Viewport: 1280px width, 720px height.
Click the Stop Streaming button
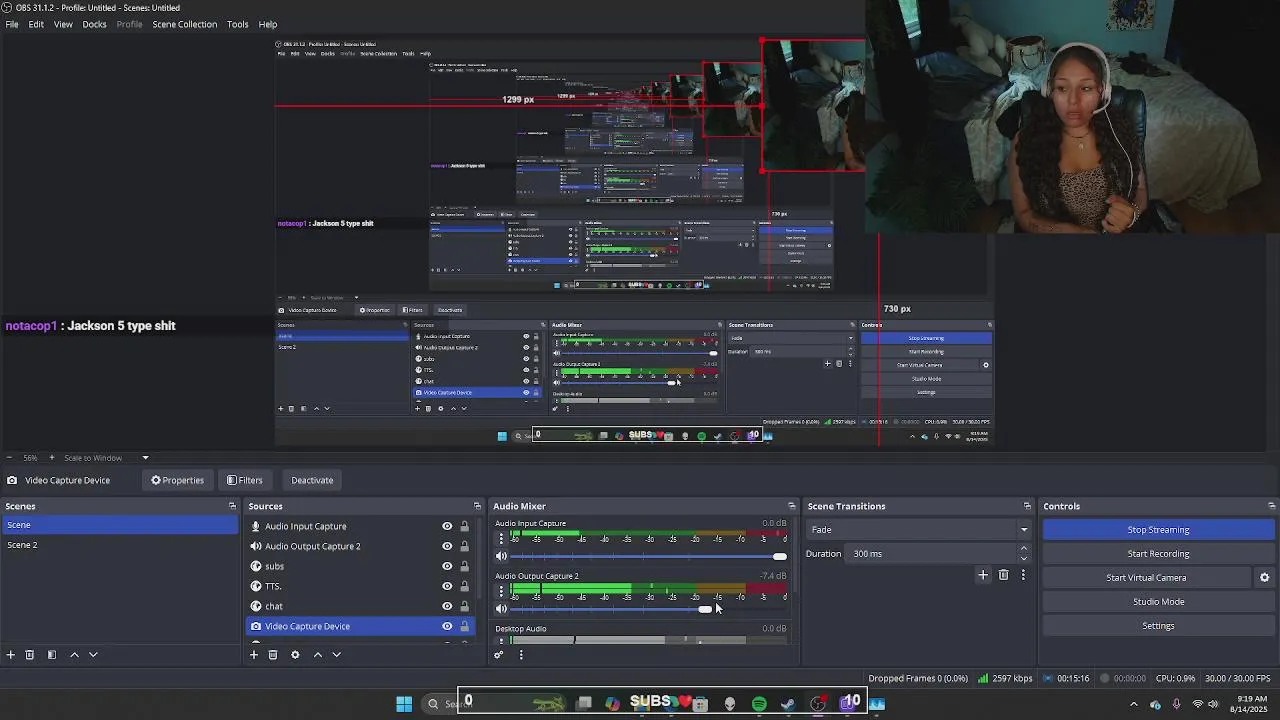click(x=1158, y=530)
